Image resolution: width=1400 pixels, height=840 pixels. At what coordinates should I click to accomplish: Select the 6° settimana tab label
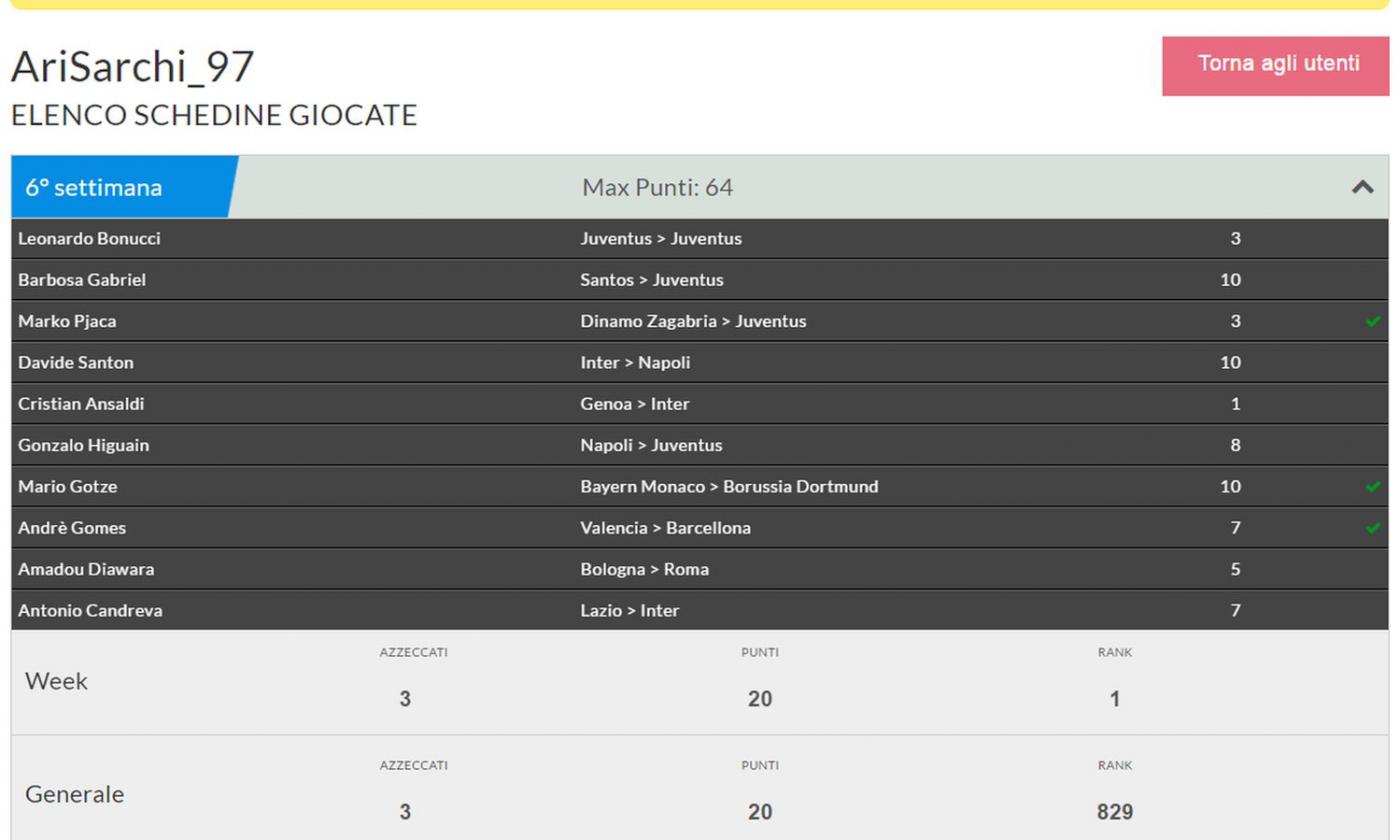click(94, 187)
